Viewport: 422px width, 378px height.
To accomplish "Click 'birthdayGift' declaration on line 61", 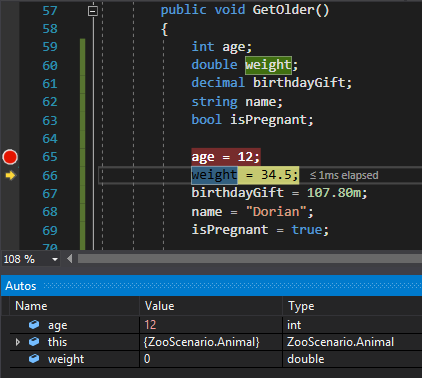I will [299, 82].
